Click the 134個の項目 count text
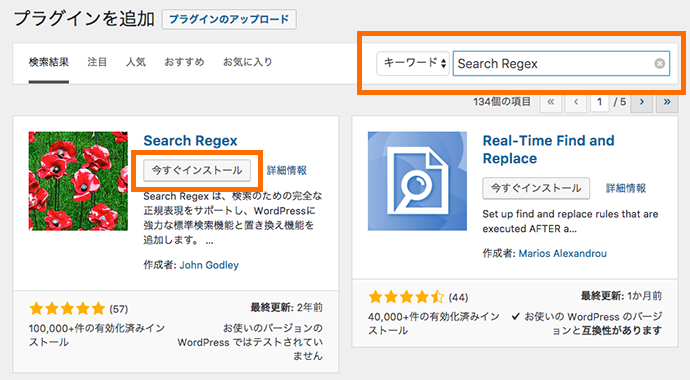Screen dimensions: 690x380 click(x=502, y=102)
